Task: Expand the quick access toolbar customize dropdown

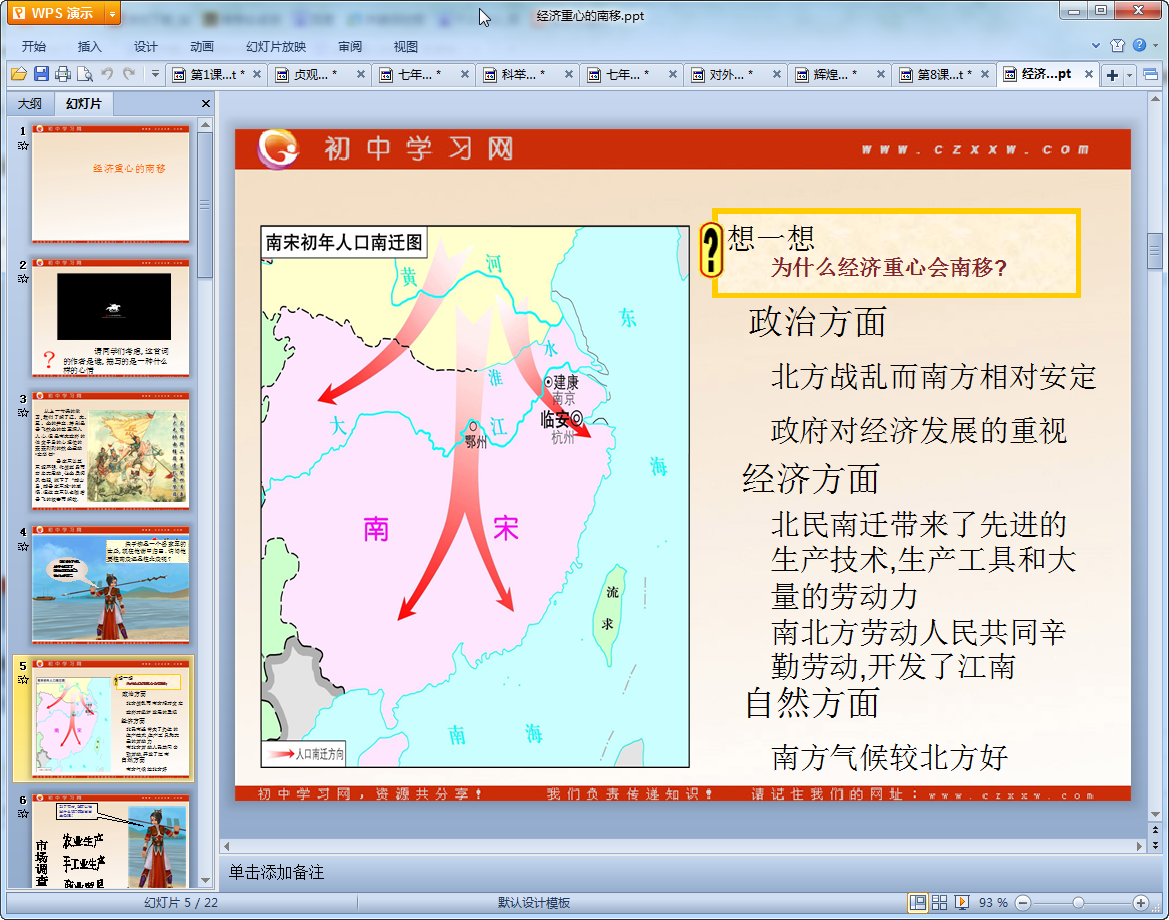Action: [155, 74]
